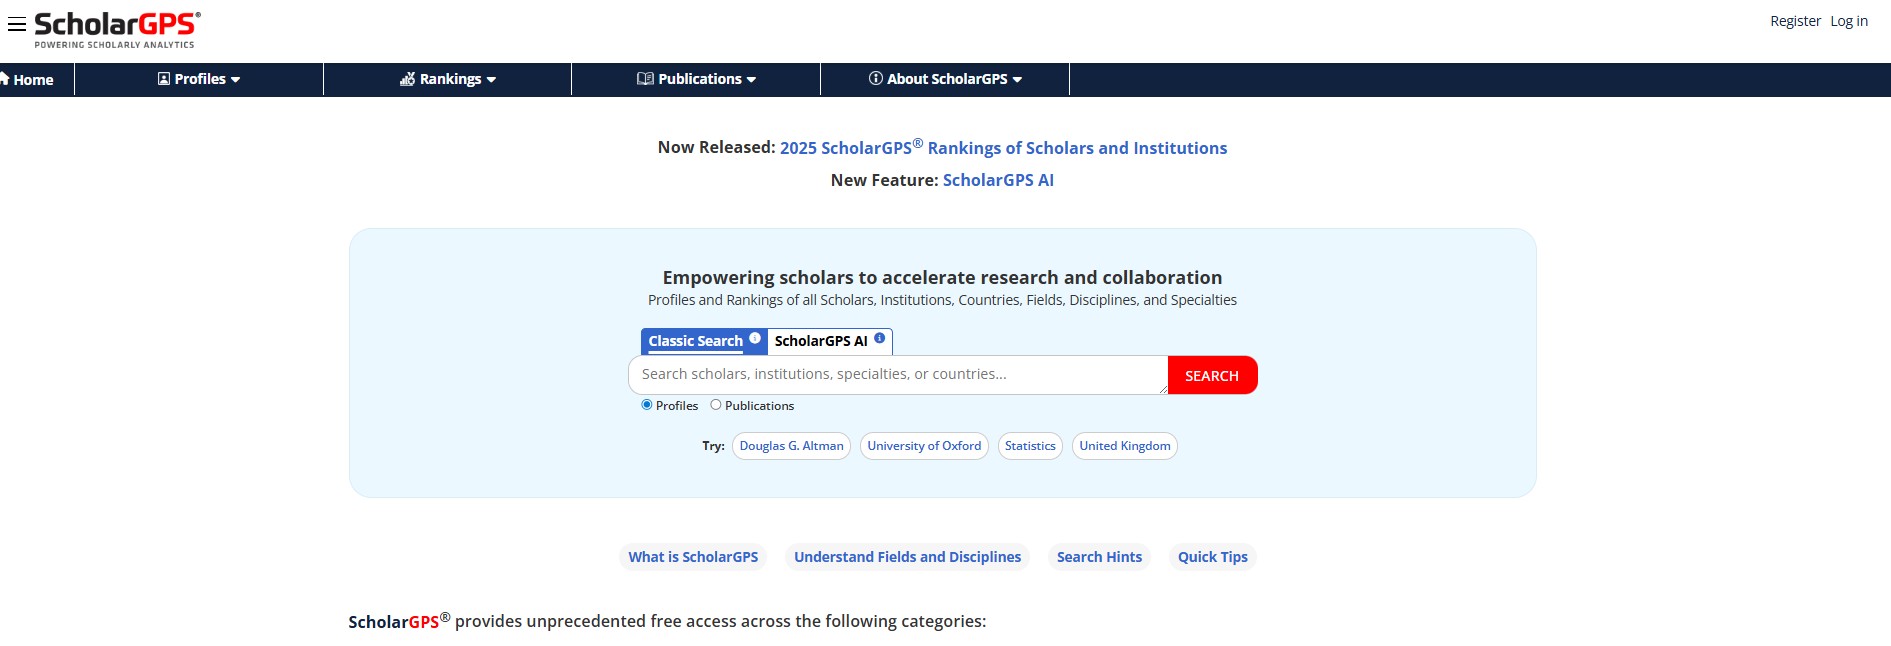Image resolution: width=1891 pixels, height=646 pixels.
Task: Open 2025 ScholarGPS Rankings of Scholars link
Action: 1003,147
